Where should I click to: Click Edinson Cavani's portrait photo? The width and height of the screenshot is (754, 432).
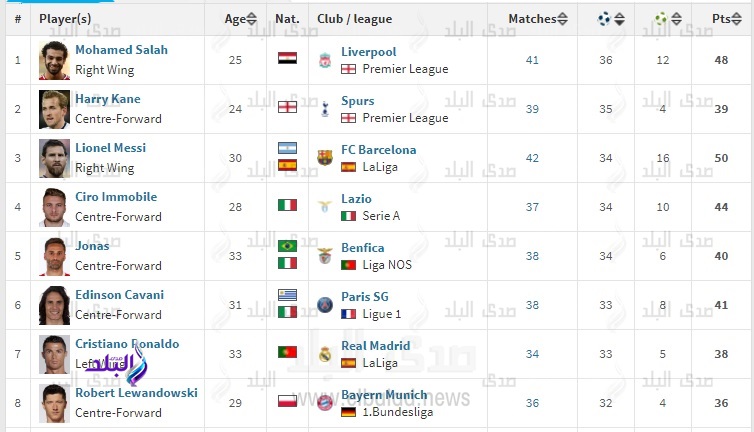(54, 305)
